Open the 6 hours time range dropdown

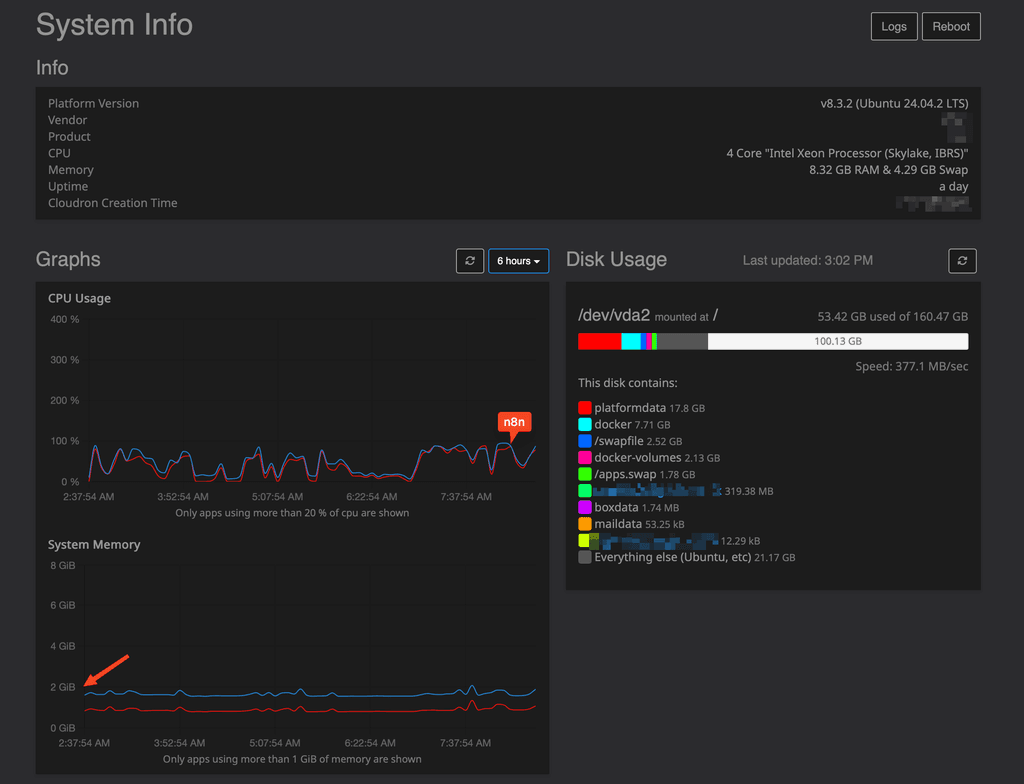519,261
